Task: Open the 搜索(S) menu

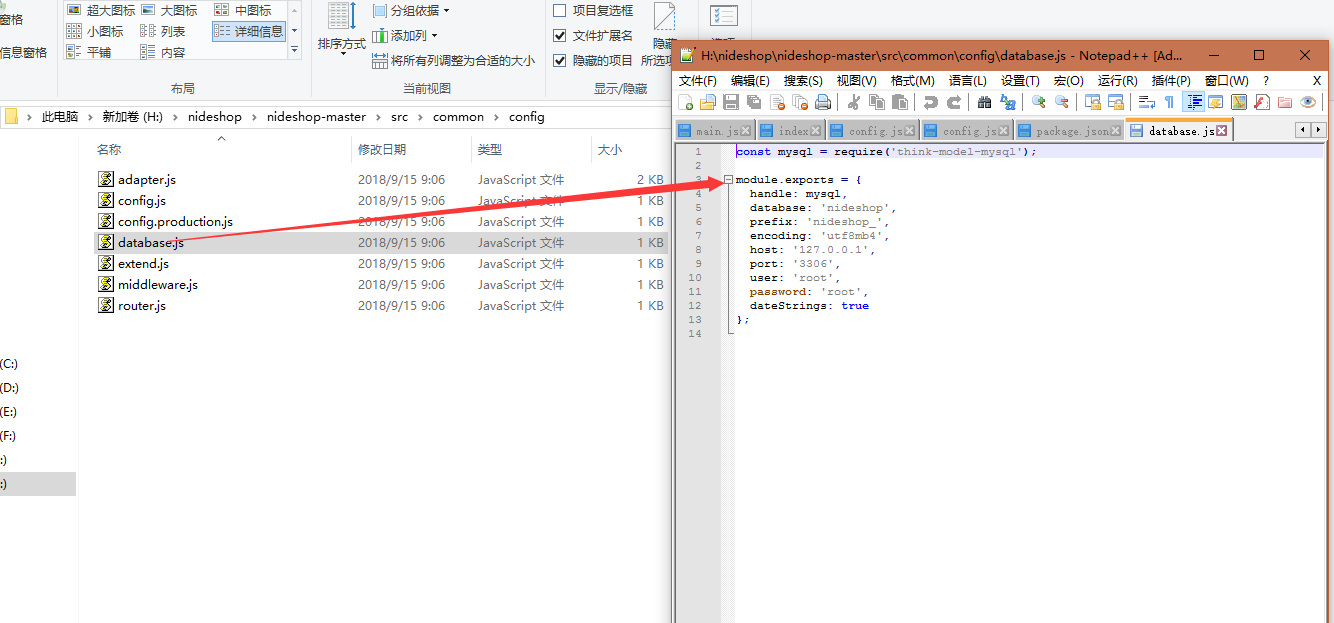Action: coord(803,80)
